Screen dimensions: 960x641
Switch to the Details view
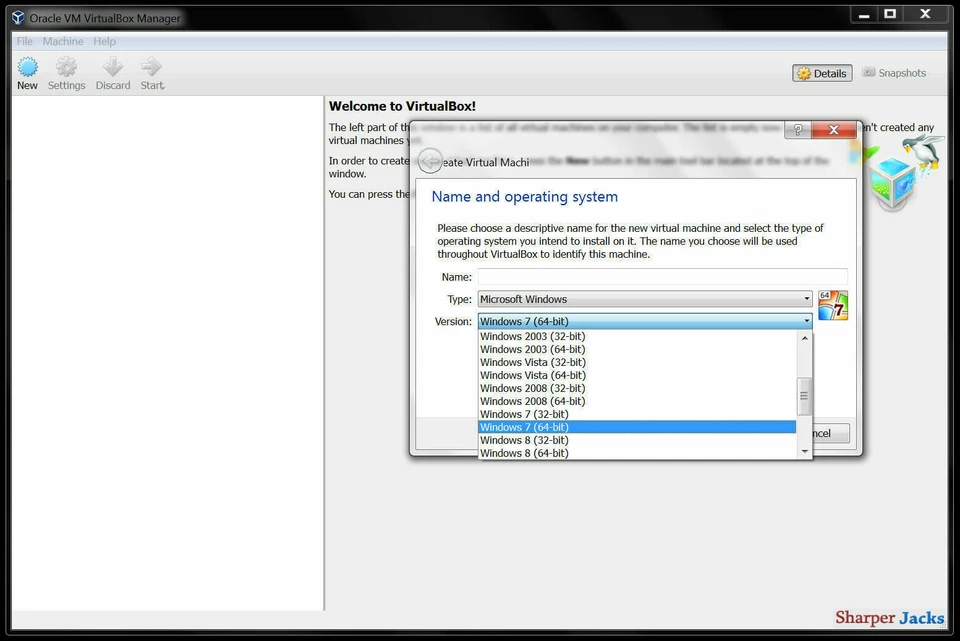[821, 72]
